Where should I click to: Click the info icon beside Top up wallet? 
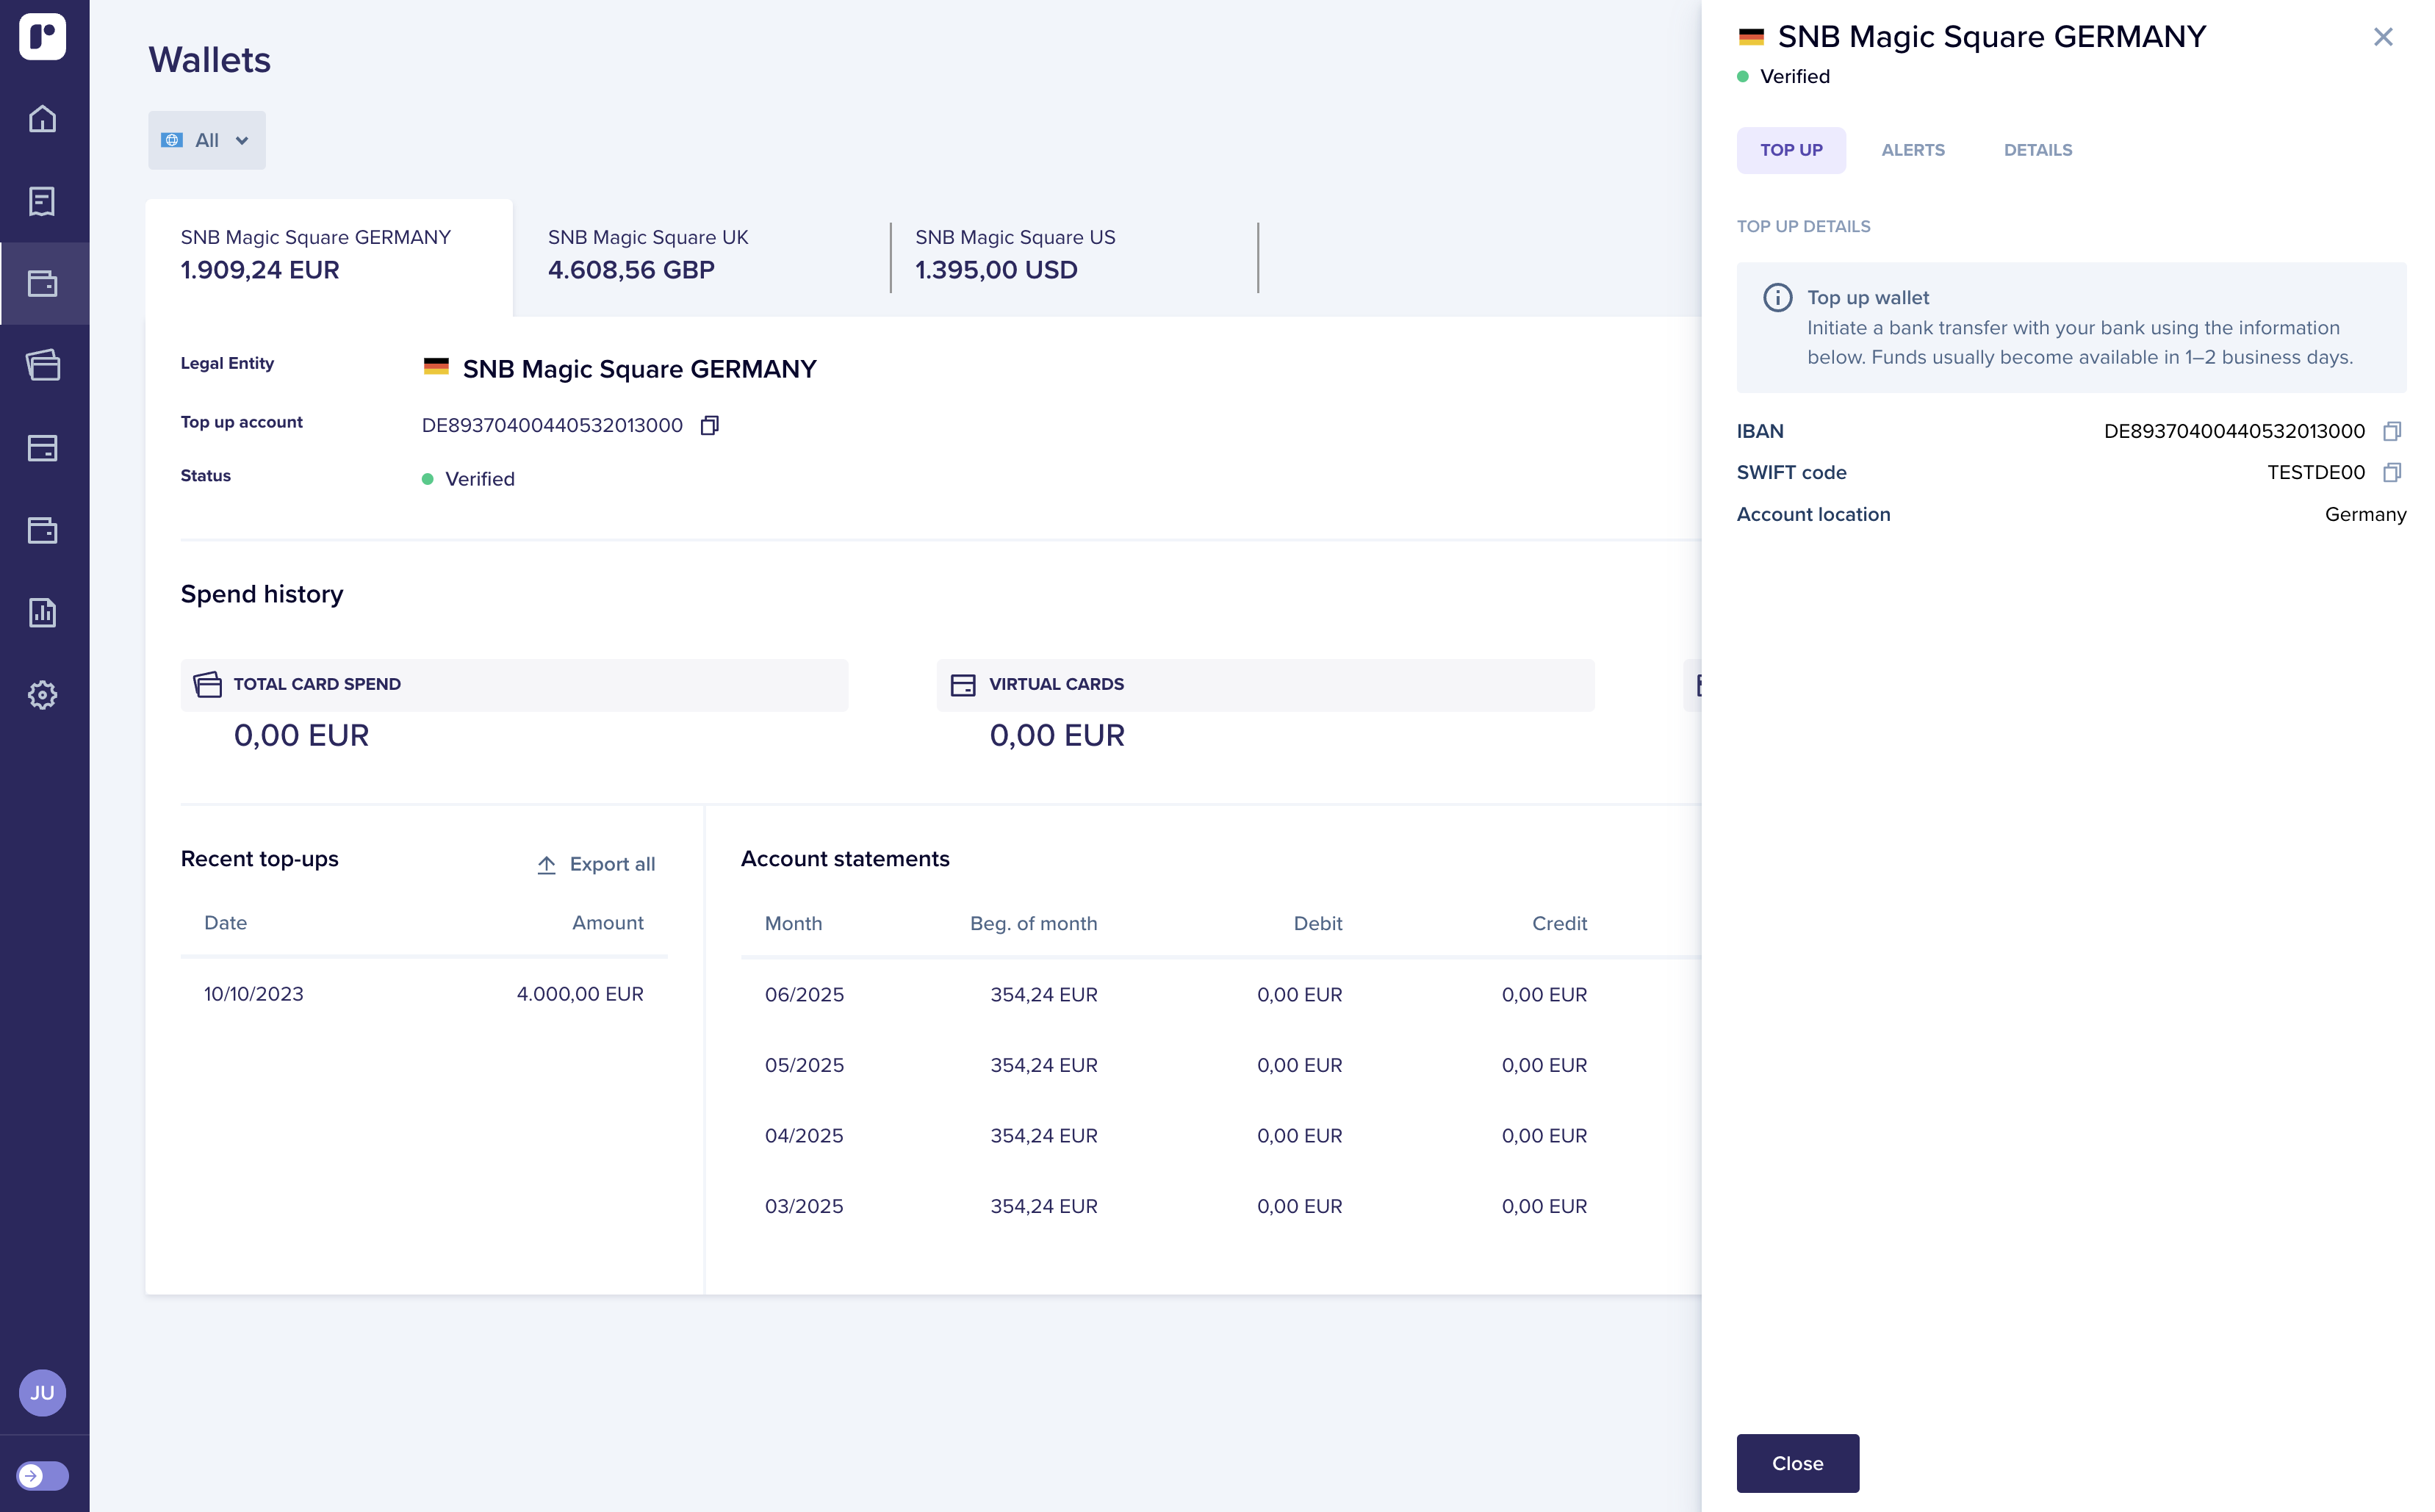1777,298
